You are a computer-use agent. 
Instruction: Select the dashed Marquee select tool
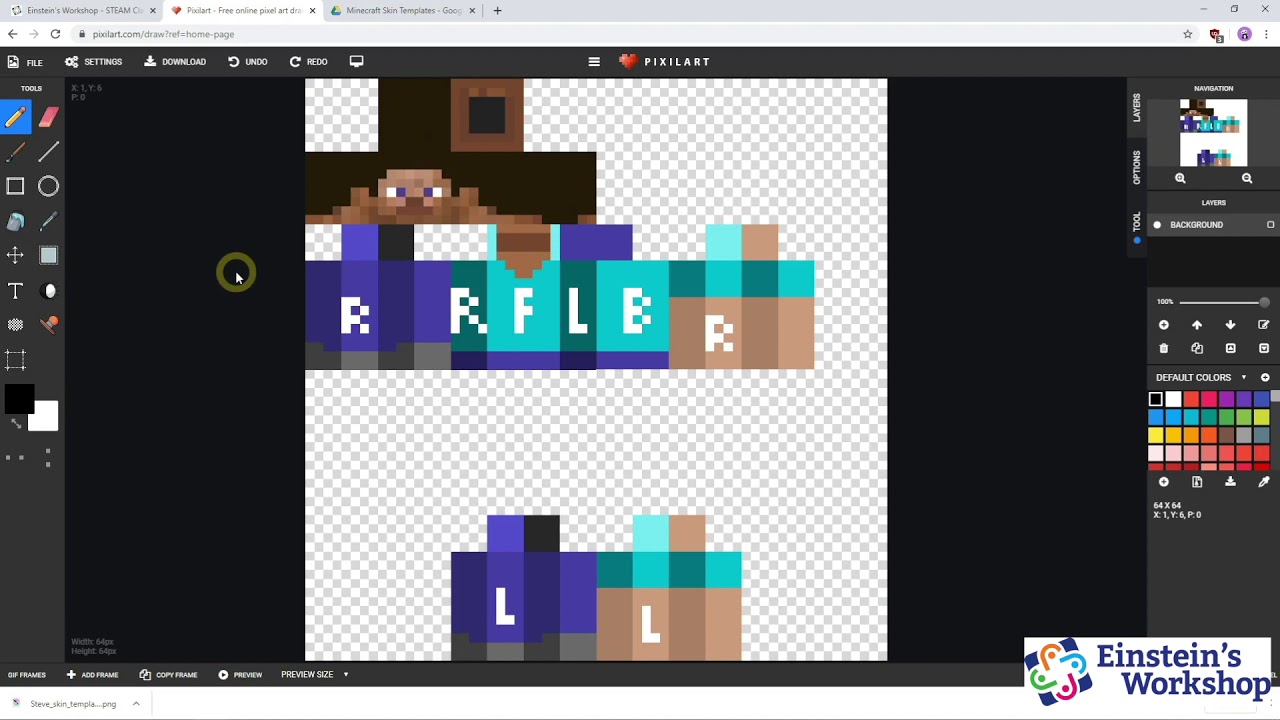tap(15, 360)
